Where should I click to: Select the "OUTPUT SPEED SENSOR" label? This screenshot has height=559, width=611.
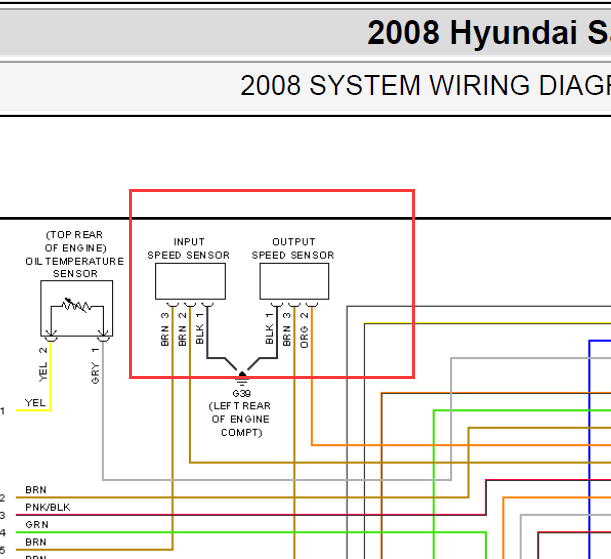point(293,249)
